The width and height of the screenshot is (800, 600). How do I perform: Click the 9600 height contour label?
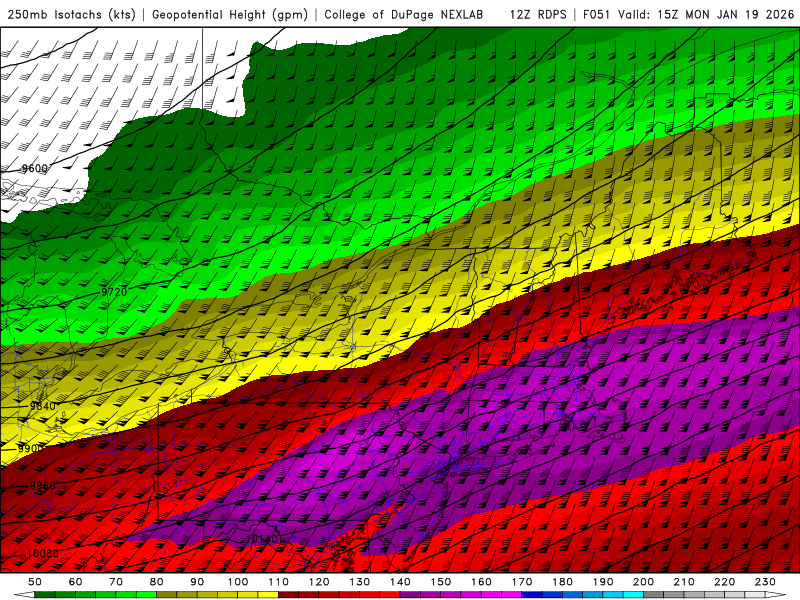pos(35,168)
